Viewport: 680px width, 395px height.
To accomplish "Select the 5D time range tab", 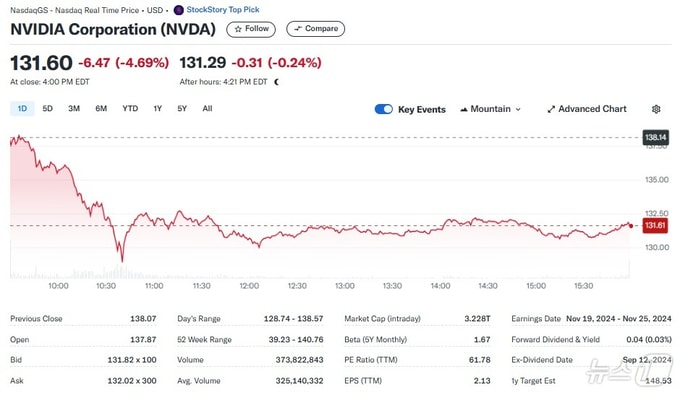I will pos(48,108).
